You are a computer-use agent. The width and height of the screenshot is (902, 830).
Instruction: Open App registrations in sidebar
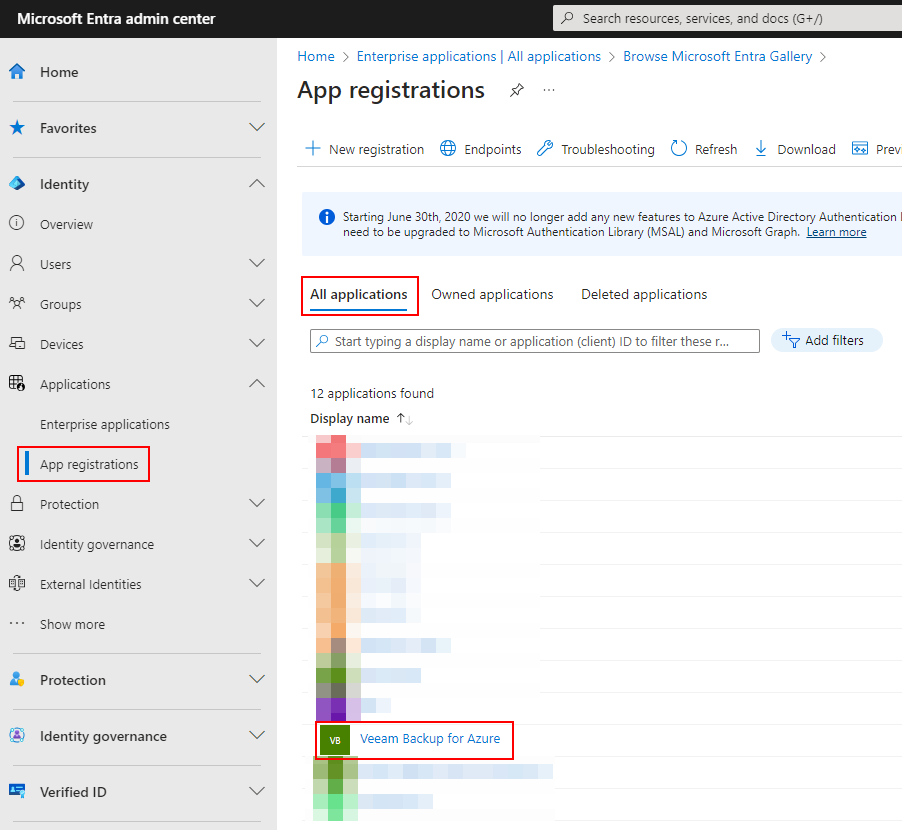click(89, 464)
